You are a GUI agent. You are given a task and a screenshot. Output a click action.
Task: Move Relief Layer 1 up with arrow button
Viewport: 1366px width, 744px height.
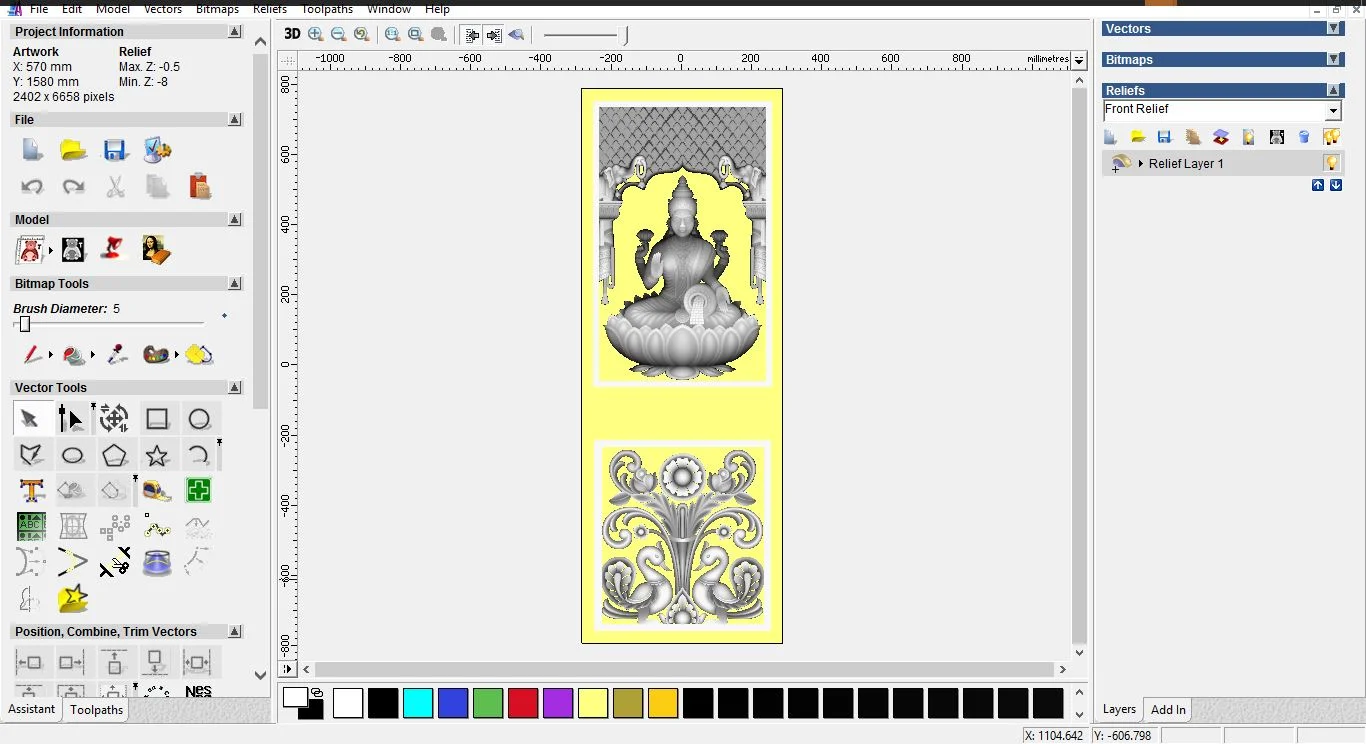[x=1317, y=186]
